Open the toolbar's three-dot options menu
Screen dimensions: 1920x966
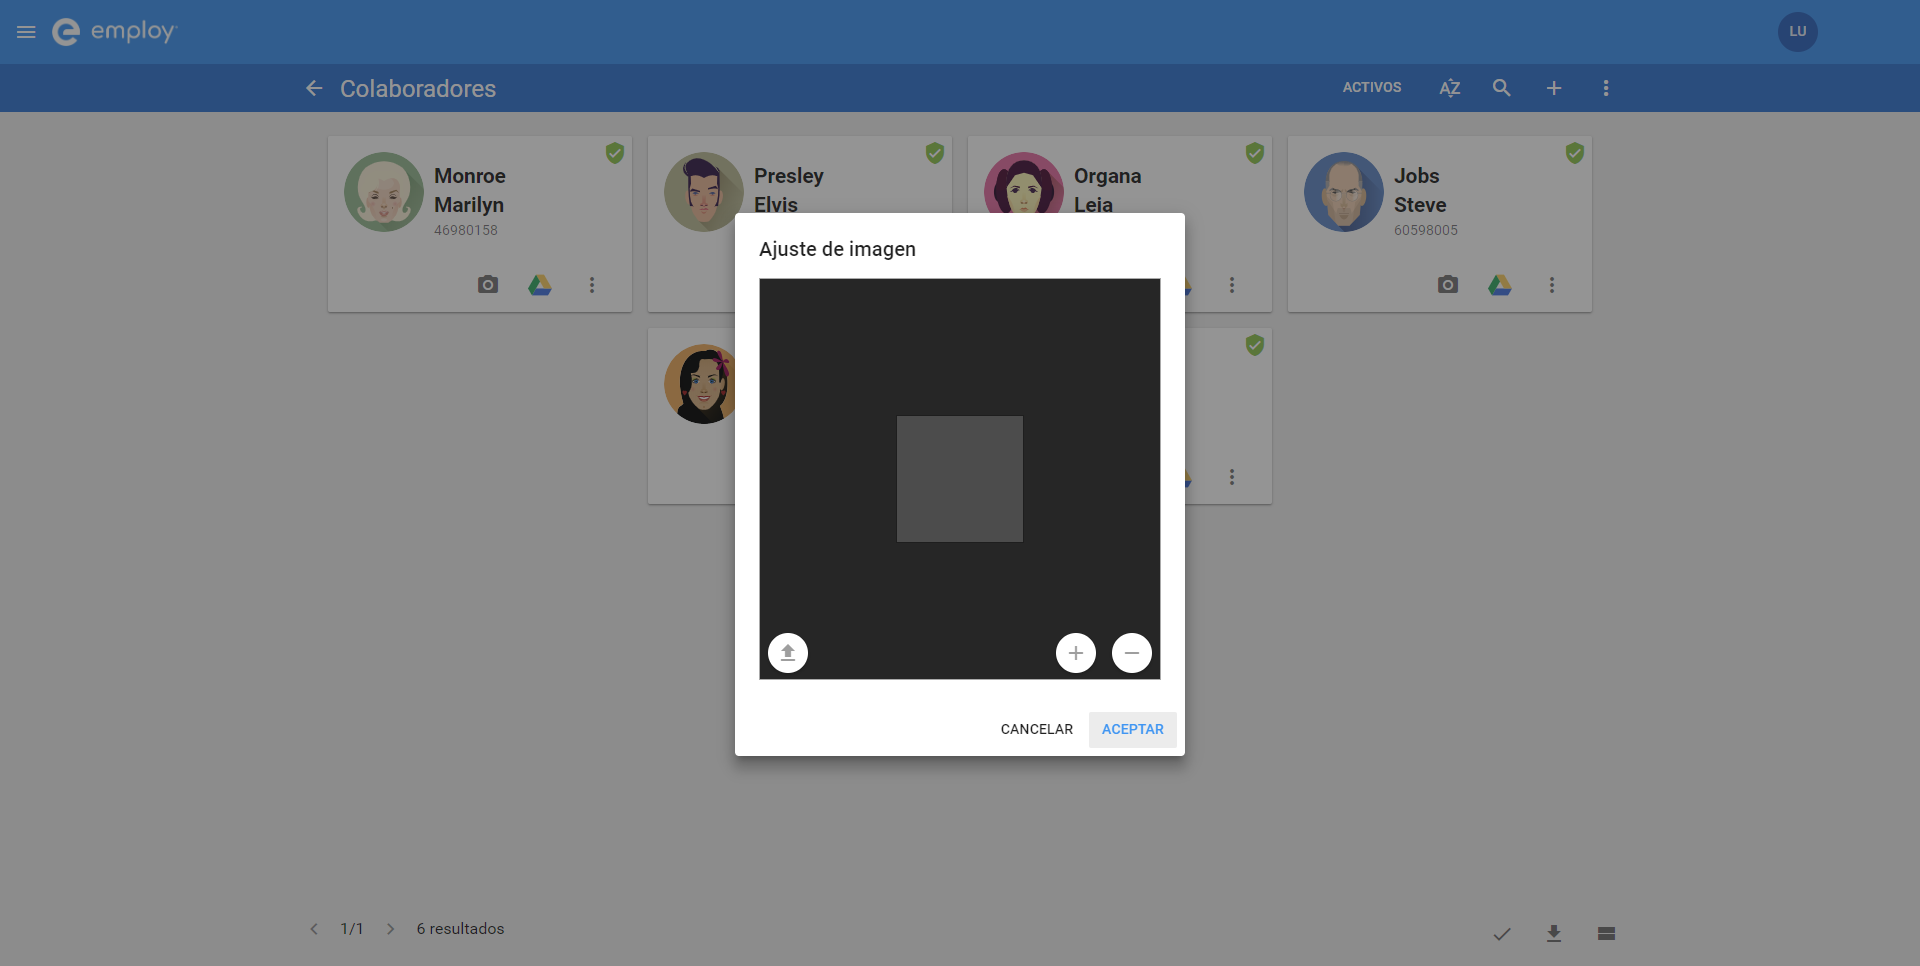[x=1606, y=88]
